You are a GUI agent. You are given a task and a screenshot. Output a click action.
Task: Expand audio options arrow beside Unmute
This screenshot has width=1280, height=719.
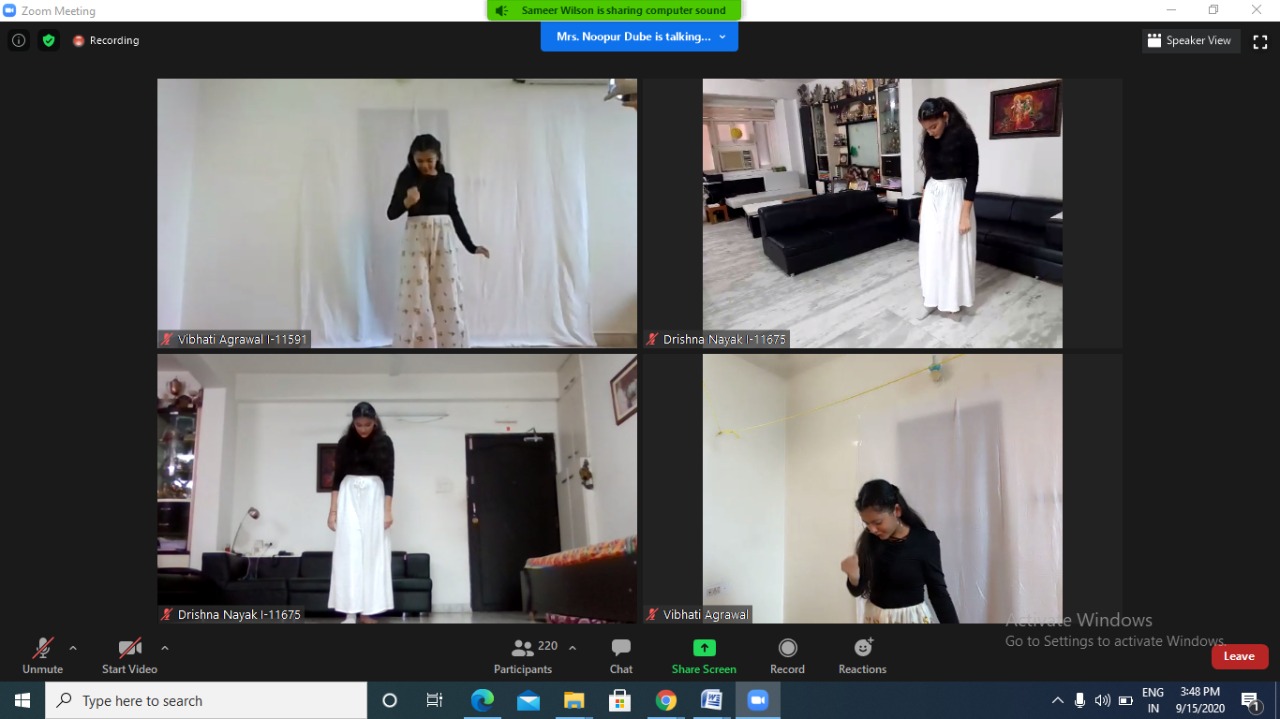click(x=73, y=648)
